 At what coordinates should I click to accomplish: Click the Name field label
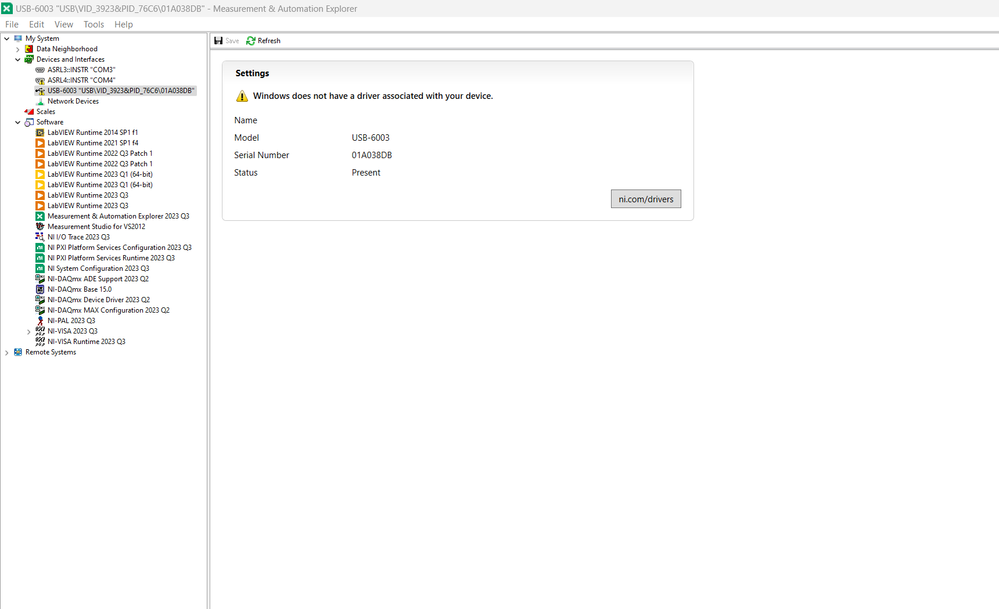tap(245, 120)
